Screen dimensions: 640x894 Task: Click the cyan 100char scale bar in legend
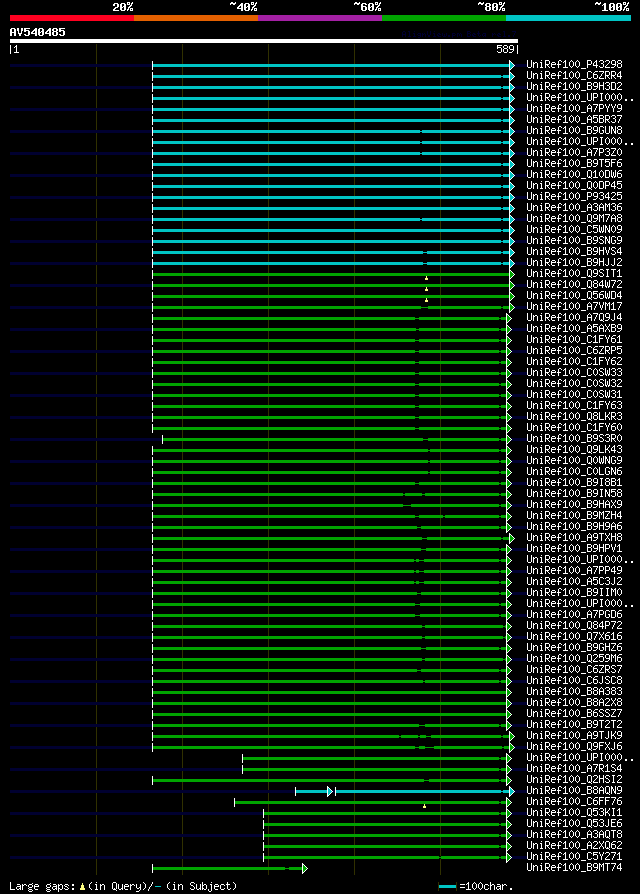click(447, 887)
